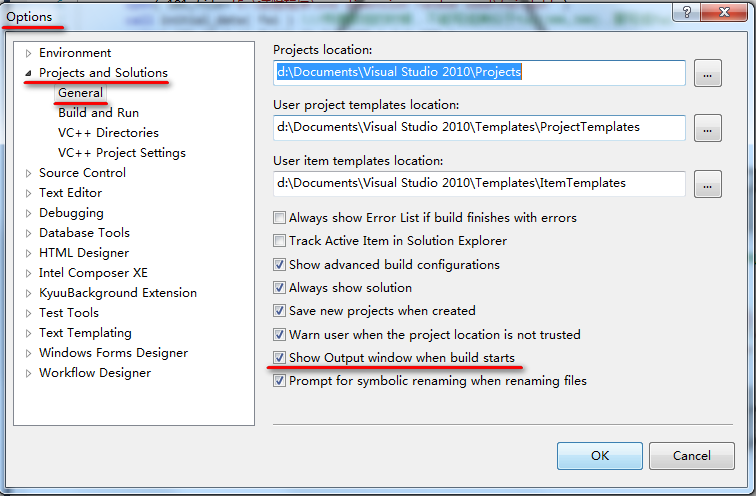Browse for Projects location folder
756x496 pixels.
[708, 73]
